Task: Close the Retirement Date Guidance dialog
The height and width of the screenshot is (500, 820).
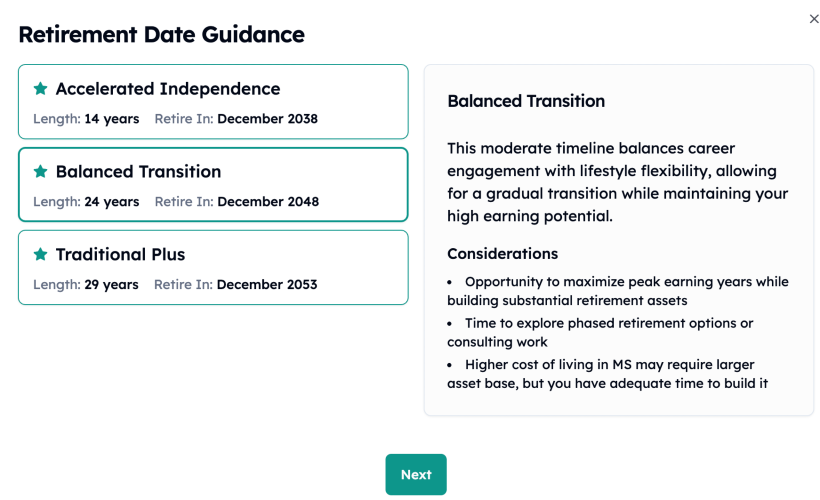Action: pos(814,19)
